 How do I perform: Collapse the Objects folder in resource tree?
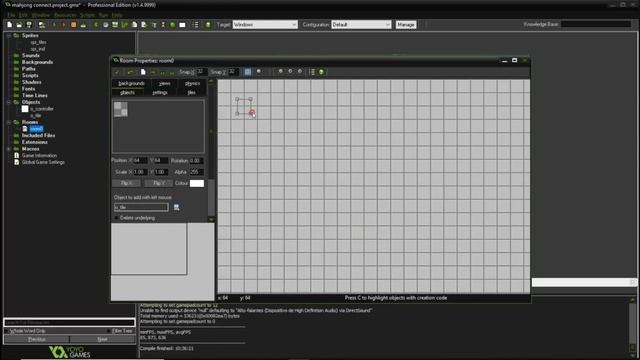pyautogui.click(x=9, y=102)
